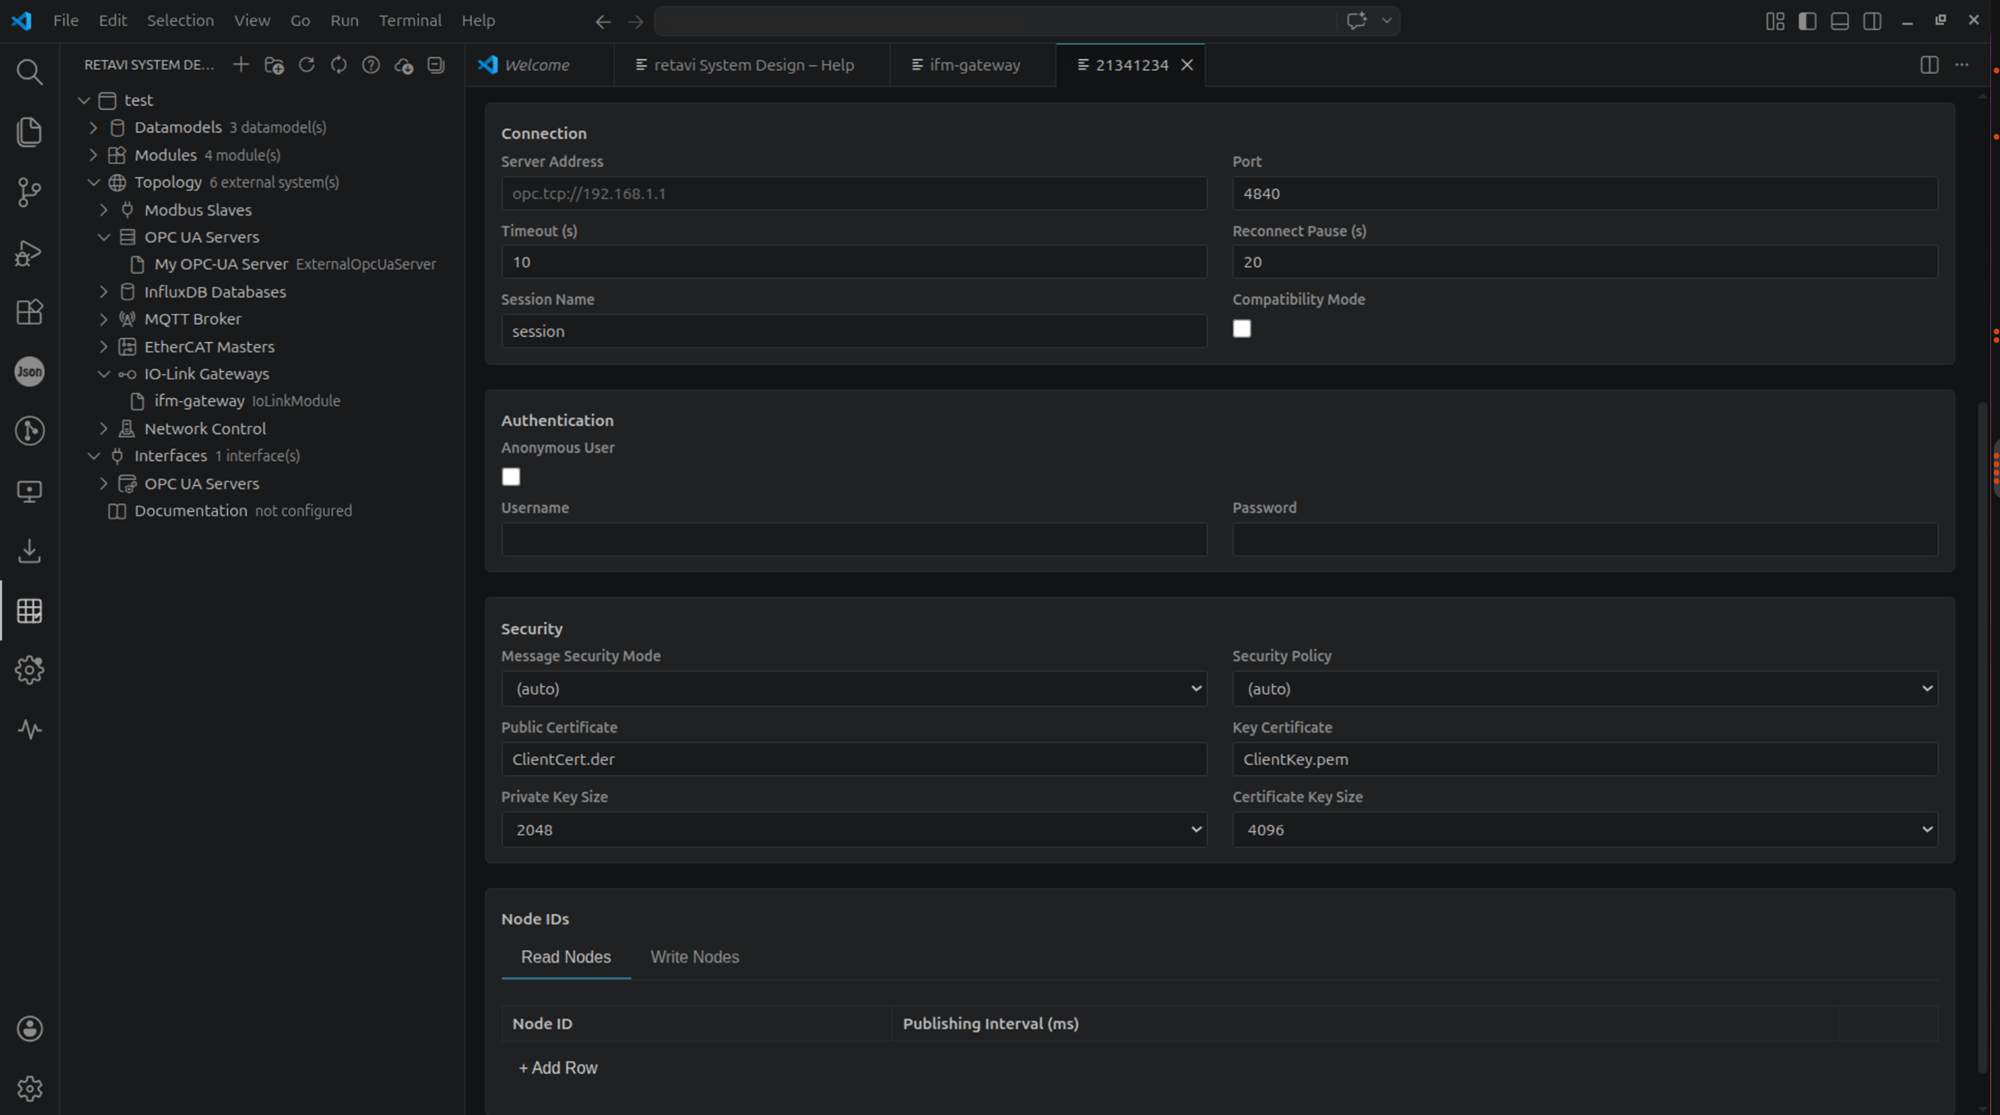Open the Search view in activity bar

(29, 72)
